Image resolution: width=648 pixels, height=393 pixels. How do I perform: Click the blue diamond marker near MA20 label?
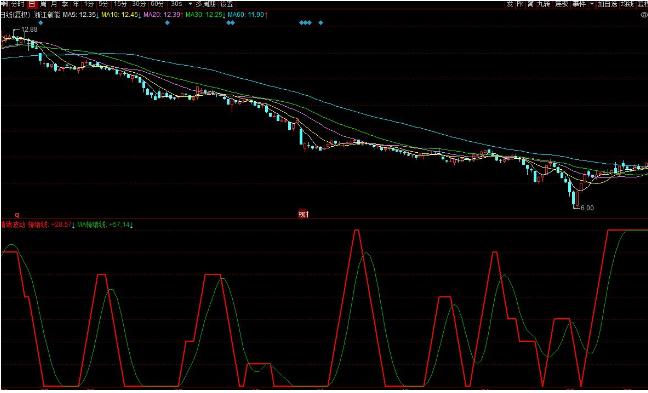167,23
